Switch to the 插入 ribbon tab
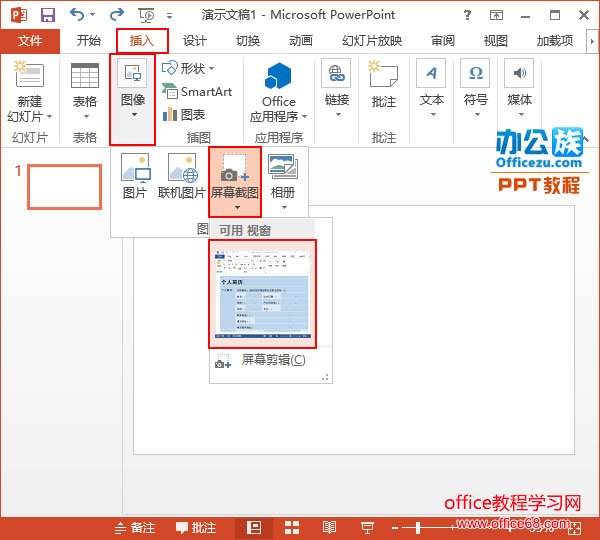The image size is (600, 540). coord(142,41)
